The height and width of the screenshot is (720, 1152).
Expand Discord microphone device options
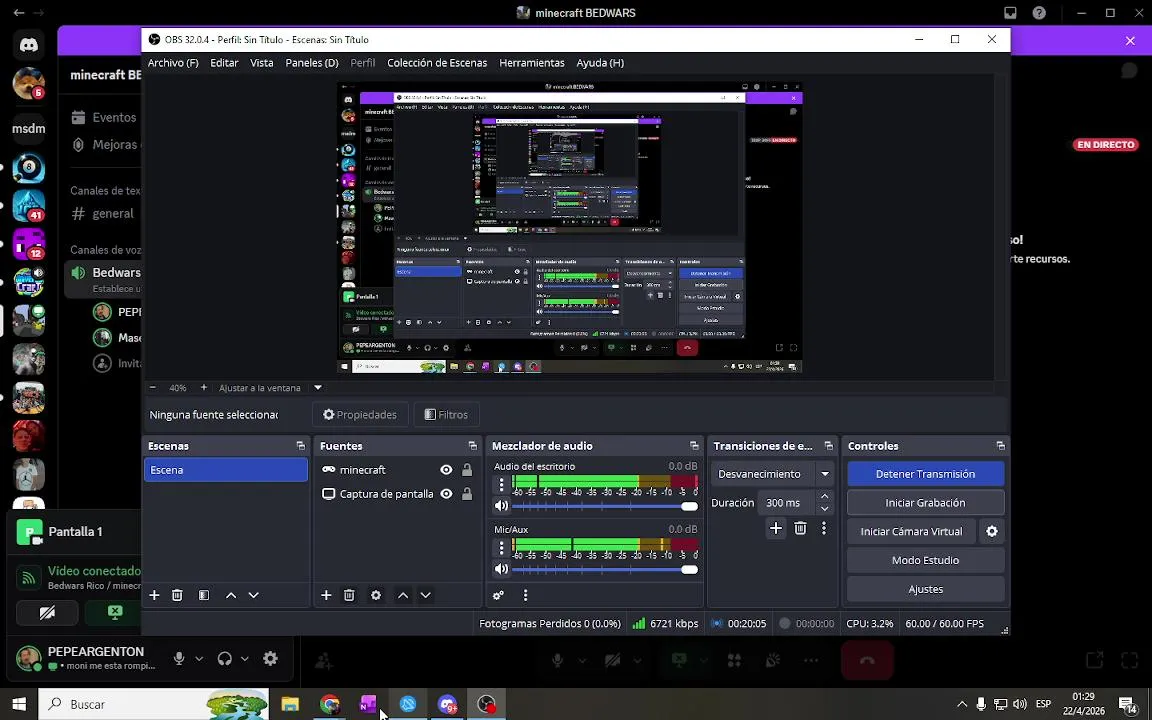coord(198,658)
